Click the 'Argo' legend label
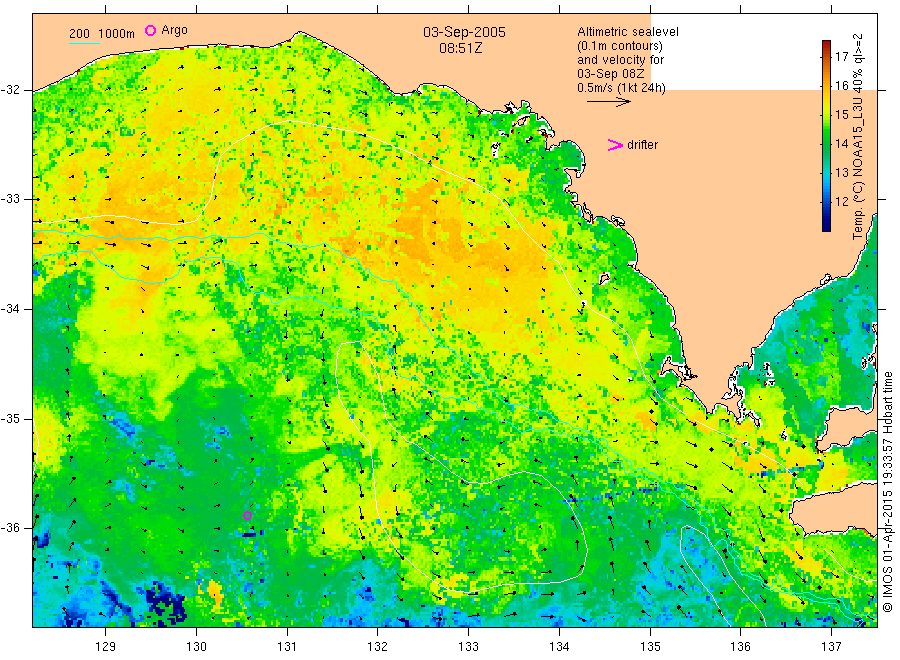Viewport: 900px width, 660px height. click(x=174, y=30)
